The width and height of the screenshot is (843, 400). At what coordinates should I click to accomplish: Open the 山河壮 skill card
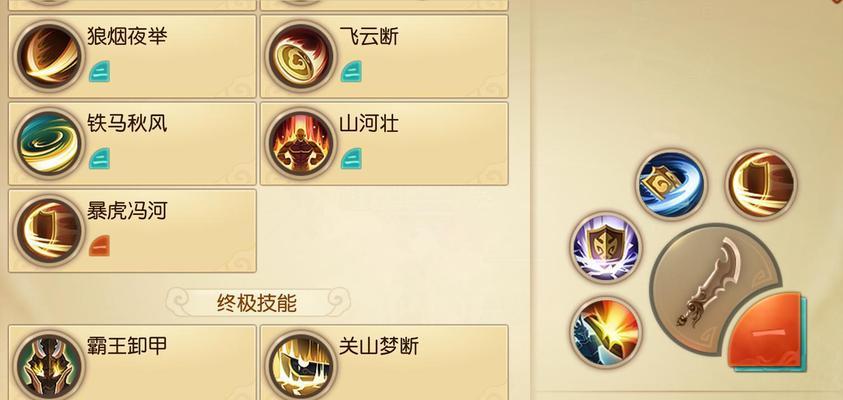pos(384,144)
